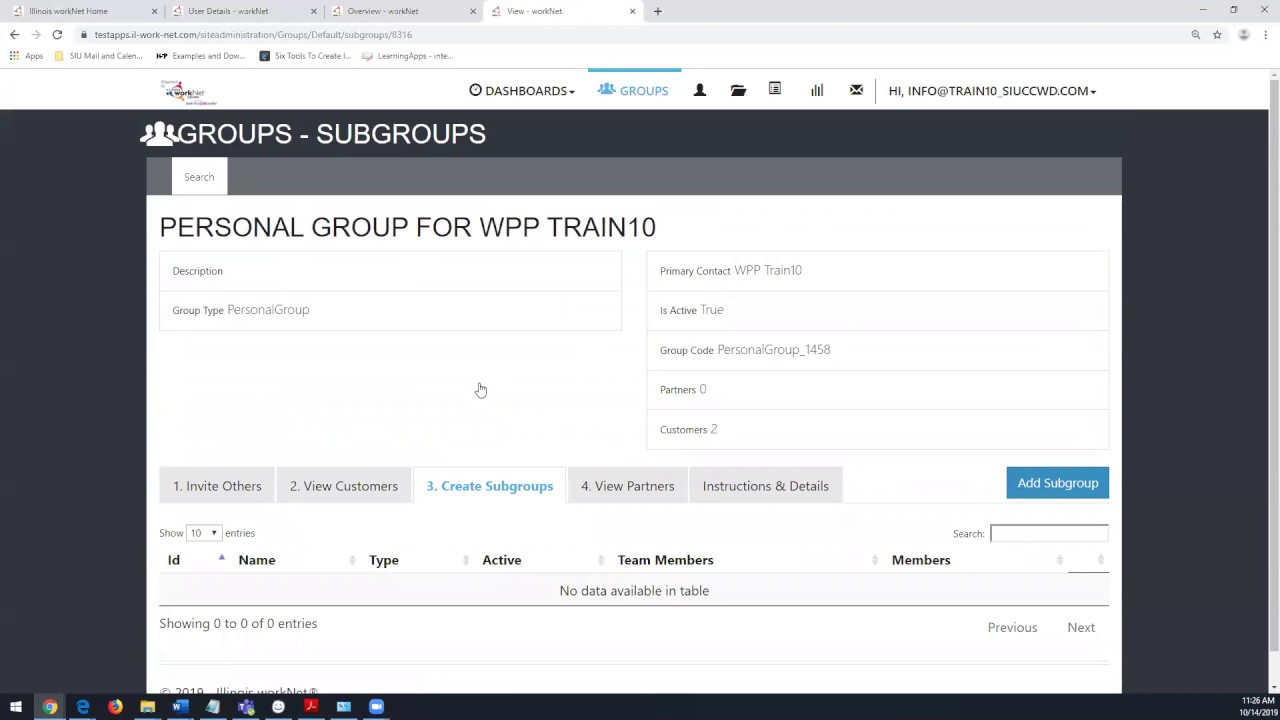Screen dimensions: 1280x720
Task: Sort the table by the Id column
Action: click(196, 560)
